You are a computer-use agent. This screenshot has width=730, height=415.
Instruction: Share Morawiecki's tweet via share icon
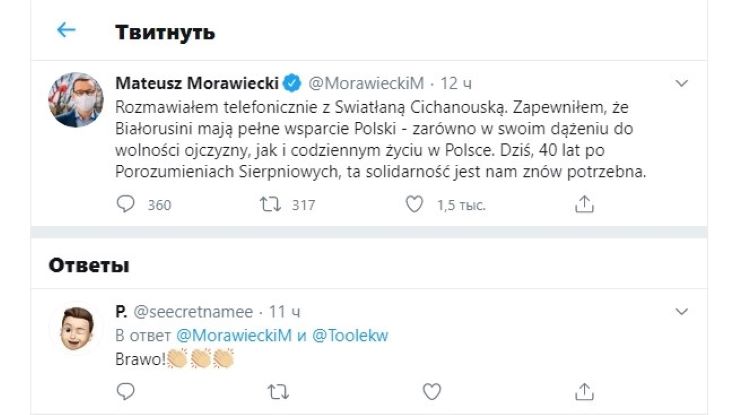click(x=586, y=204)
